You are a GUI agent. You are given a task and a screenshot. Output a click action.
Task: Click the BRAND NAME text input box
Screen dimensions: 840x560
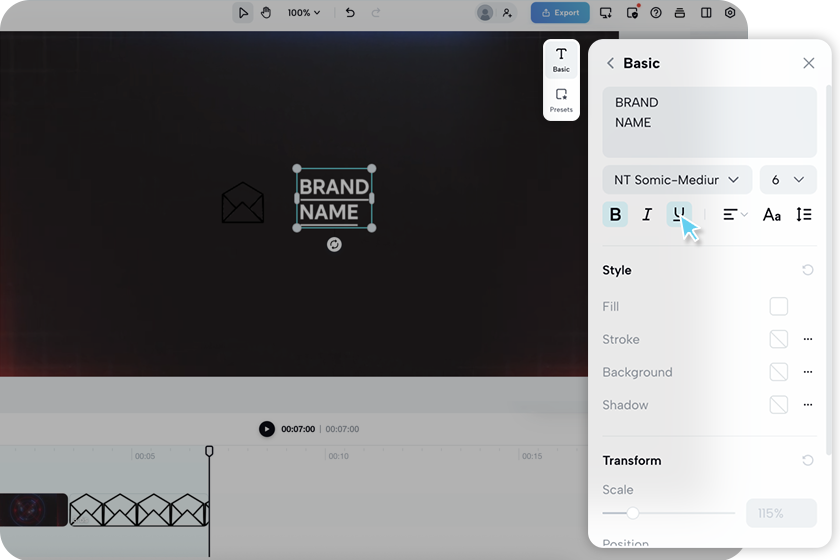[709, 122]
